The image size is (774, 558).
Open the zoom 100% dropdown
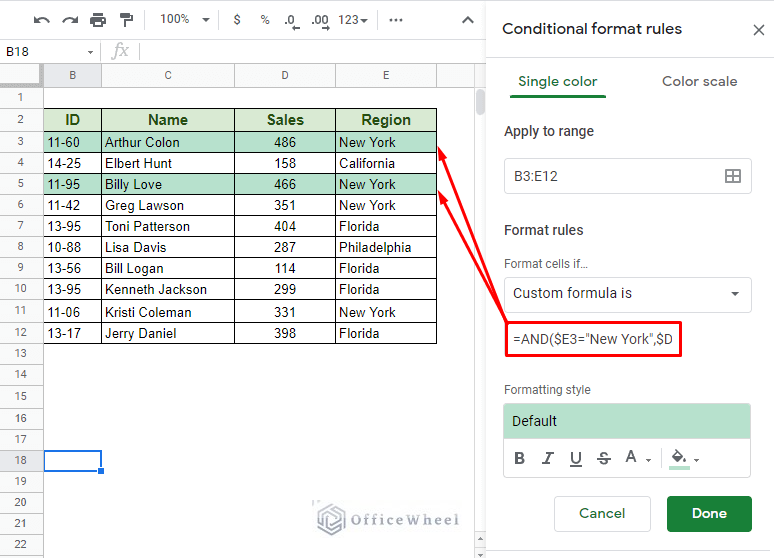pos(185,20)
